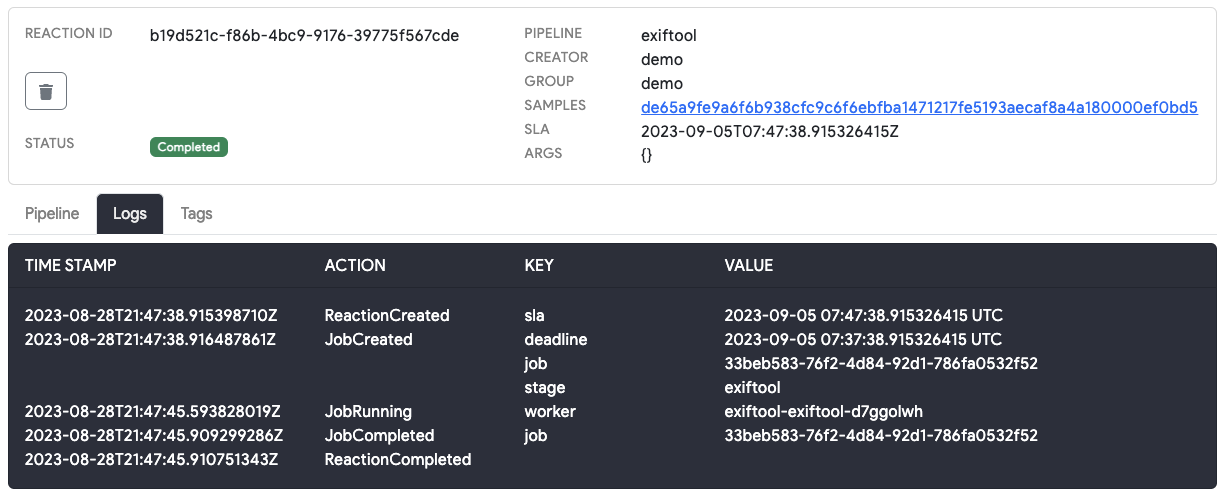The image size is (1227, 495).
Task: Click the KEY column header
Action: [539, 265]
